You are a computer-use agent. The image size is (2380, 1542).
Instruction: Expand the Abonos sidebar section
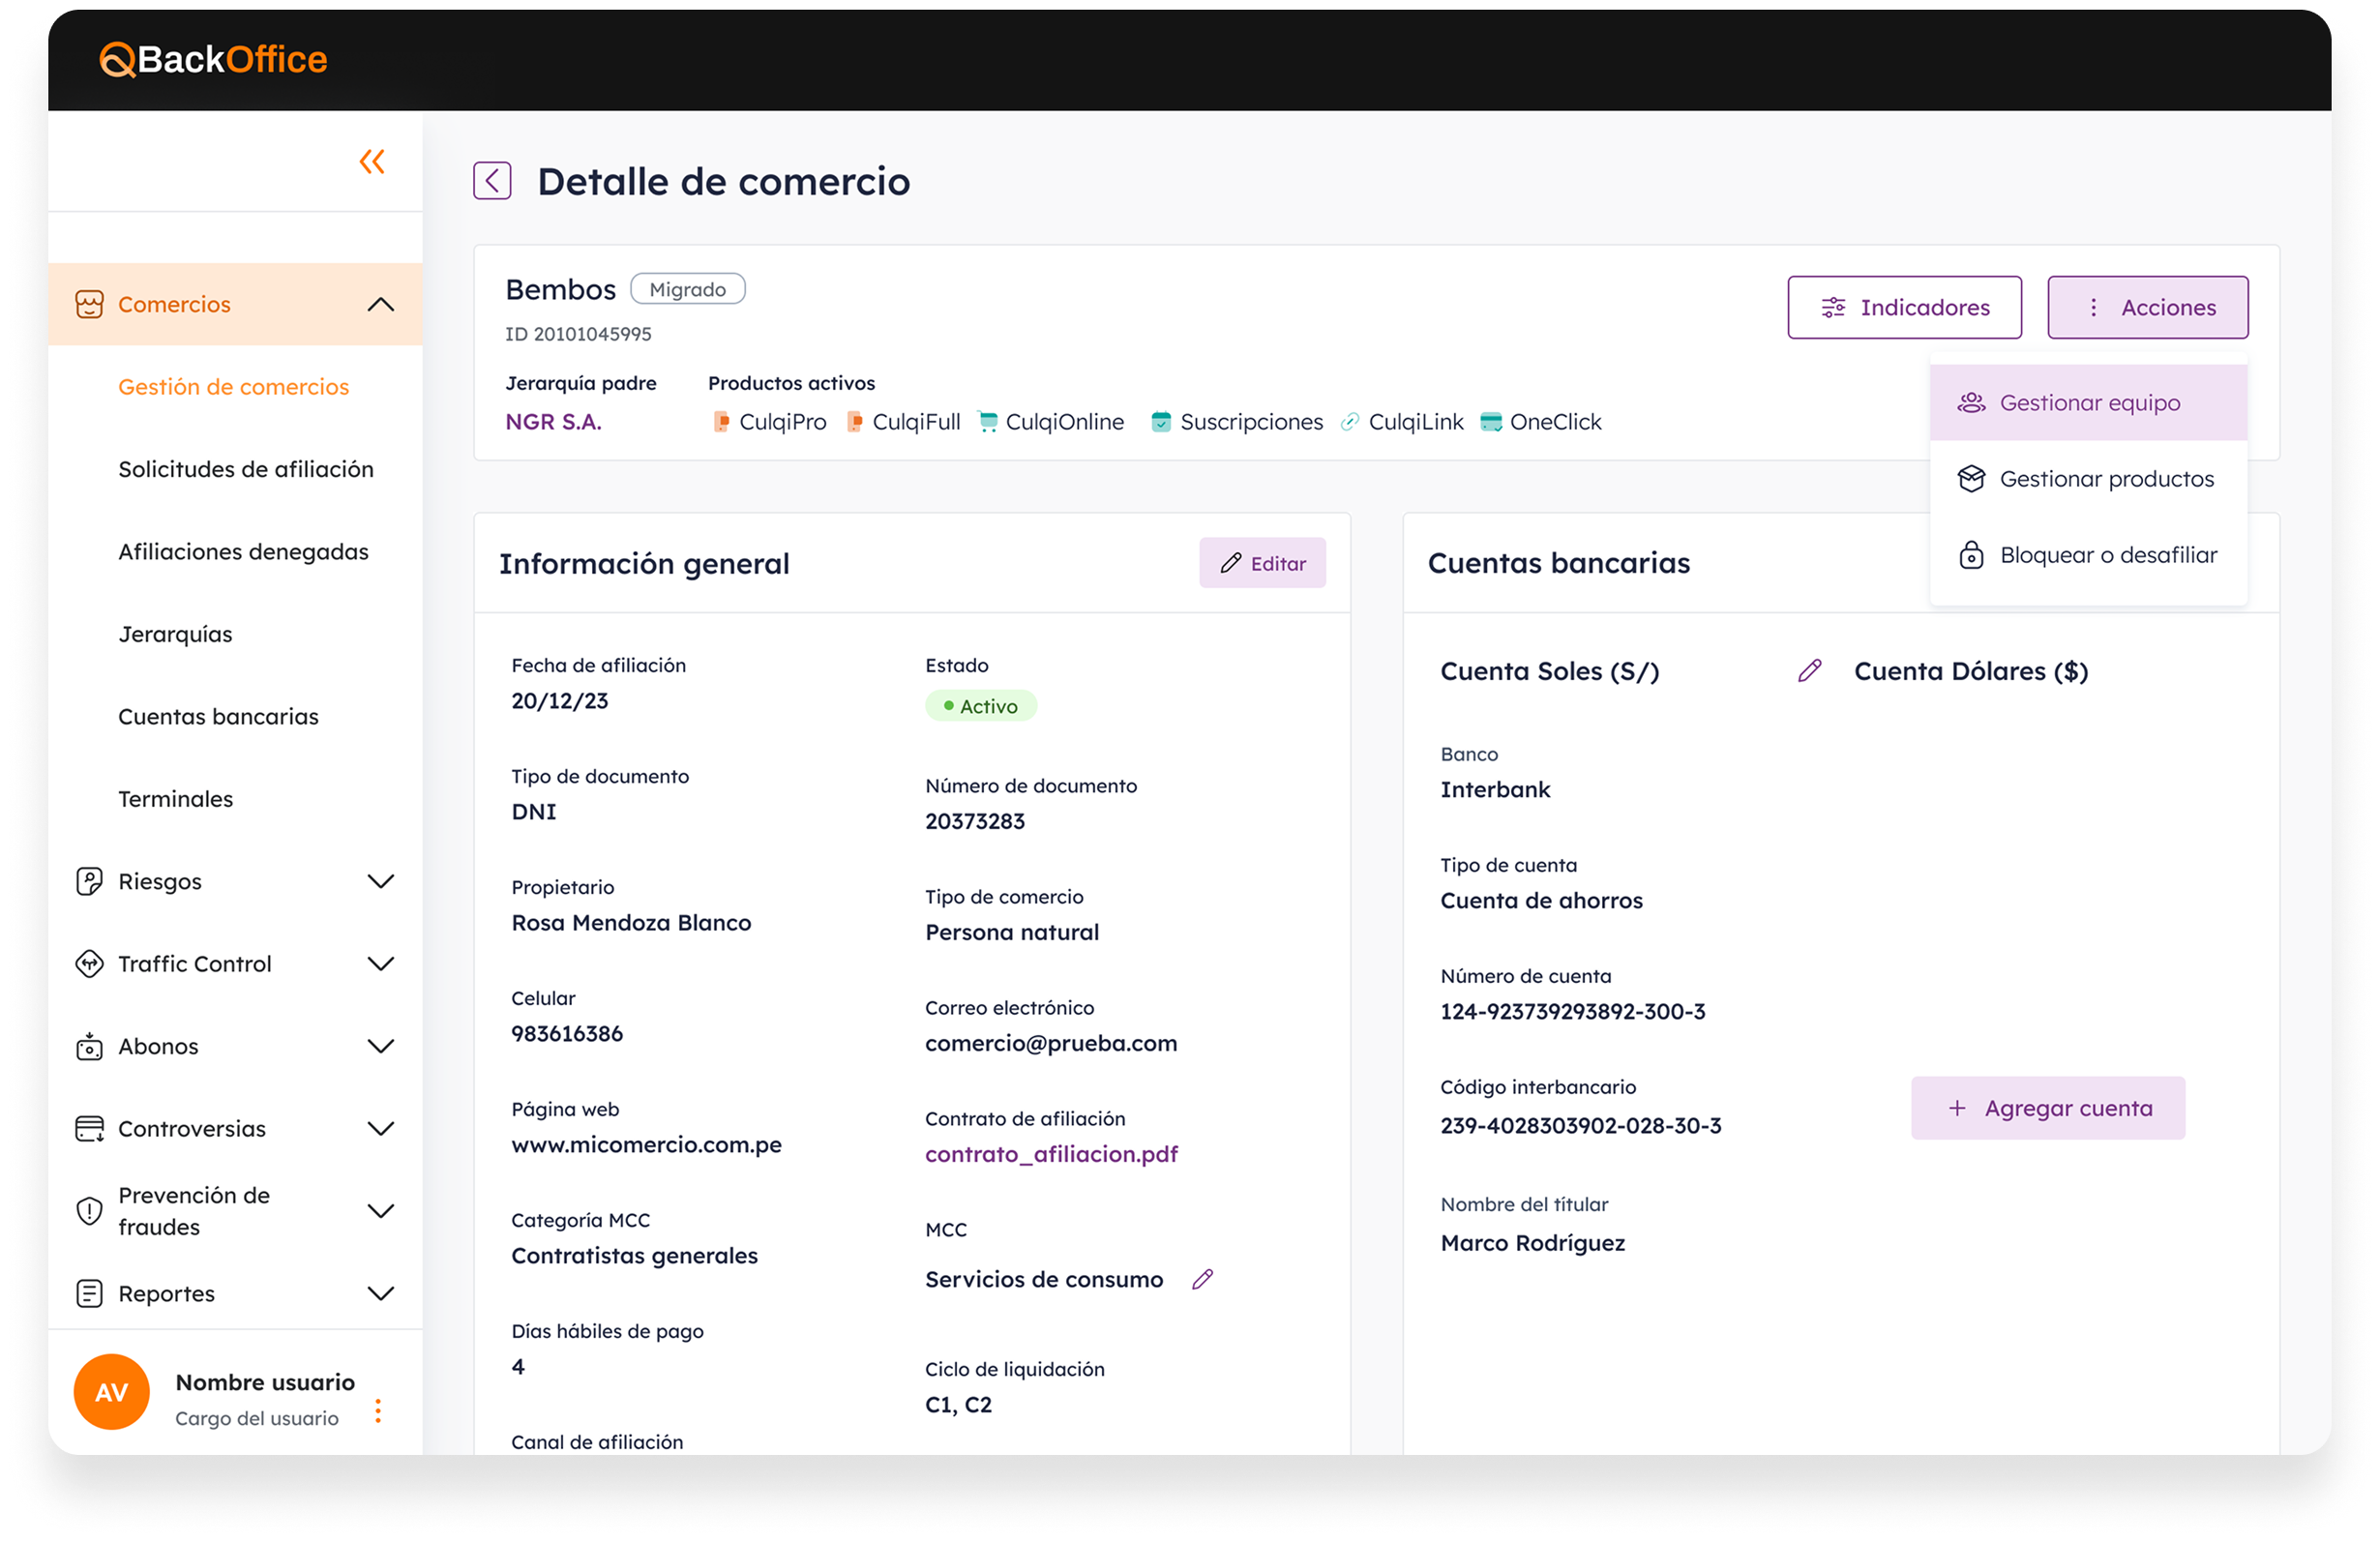381,1046
